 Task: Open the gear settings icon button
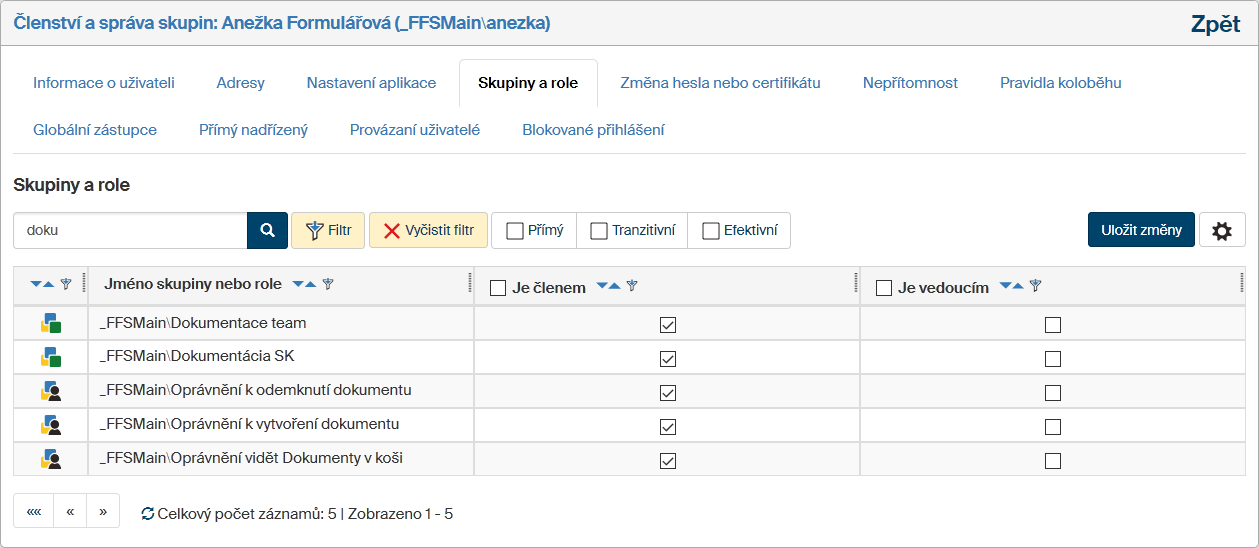pos(1222,230)
